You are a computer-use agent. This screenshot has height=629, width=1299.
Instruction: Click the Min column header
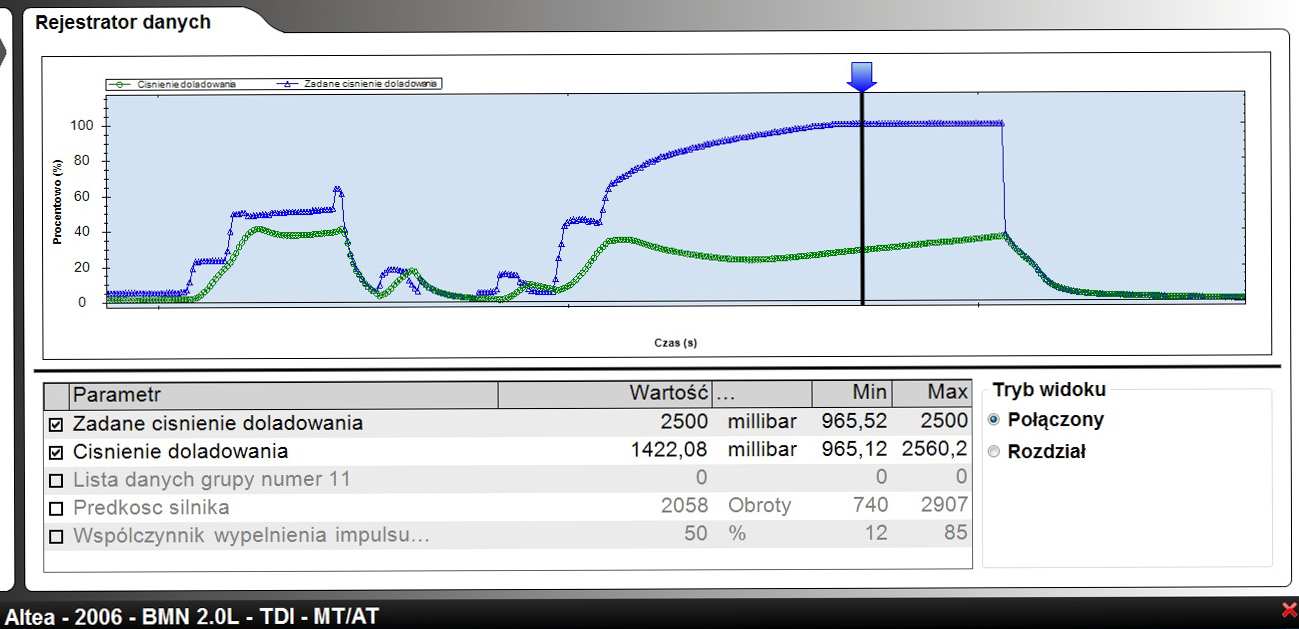coord(852,395)
